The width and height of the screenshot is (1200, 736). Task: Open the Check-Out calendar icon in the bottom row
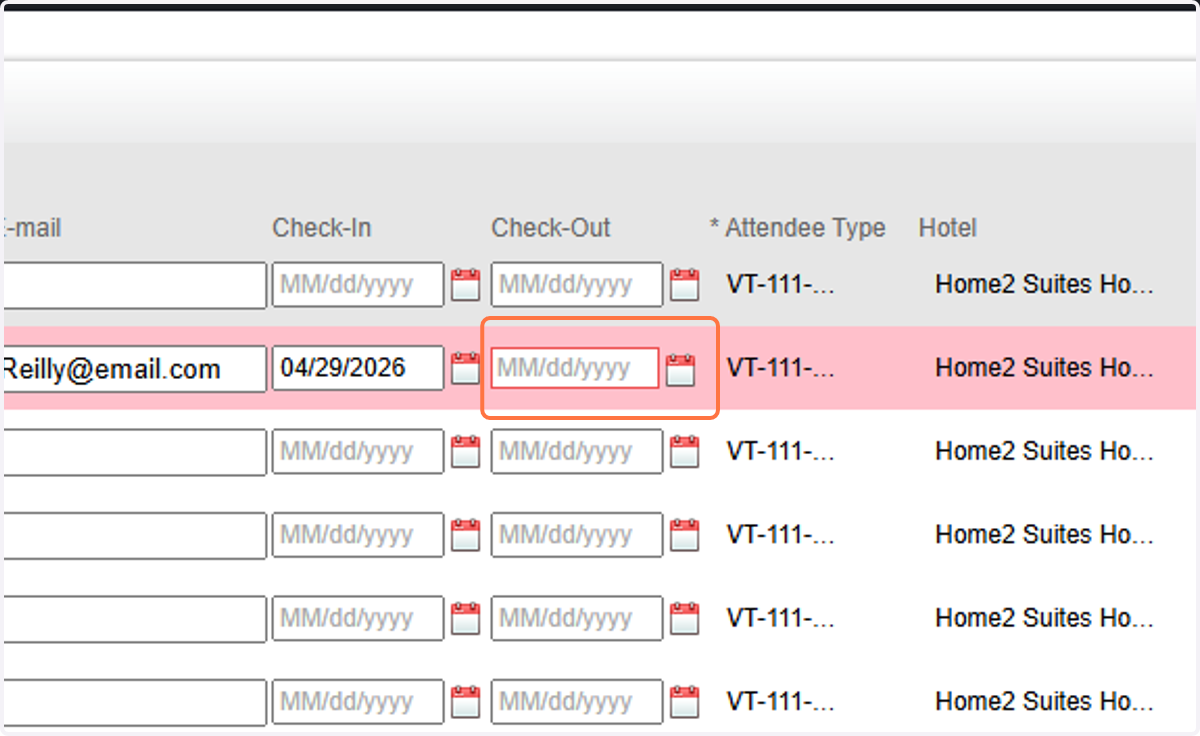(x=684, y=702)
